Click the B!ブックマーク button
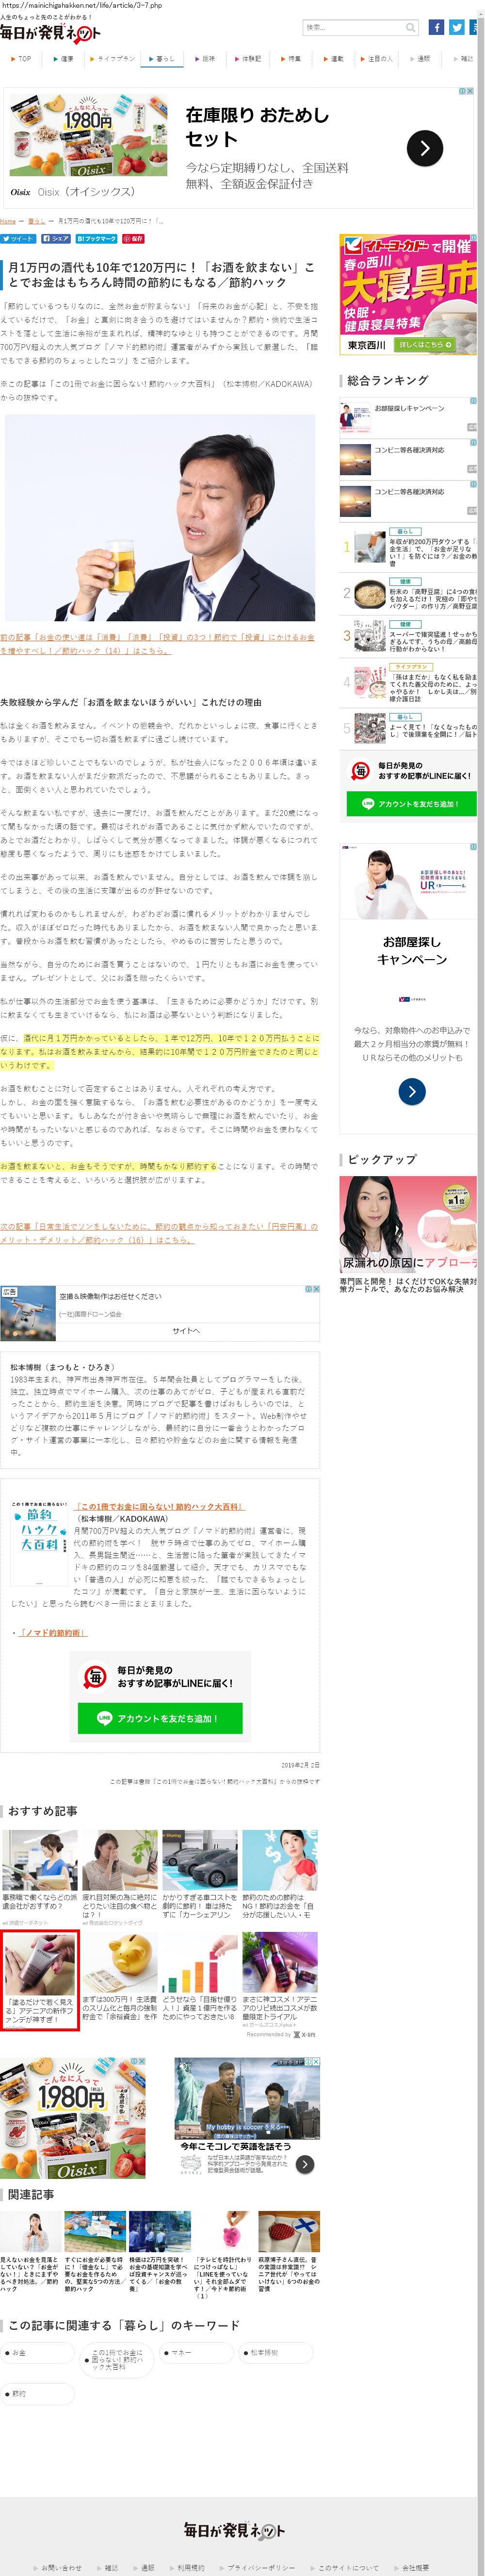The image size is (485, 2576). coord(97,239)
